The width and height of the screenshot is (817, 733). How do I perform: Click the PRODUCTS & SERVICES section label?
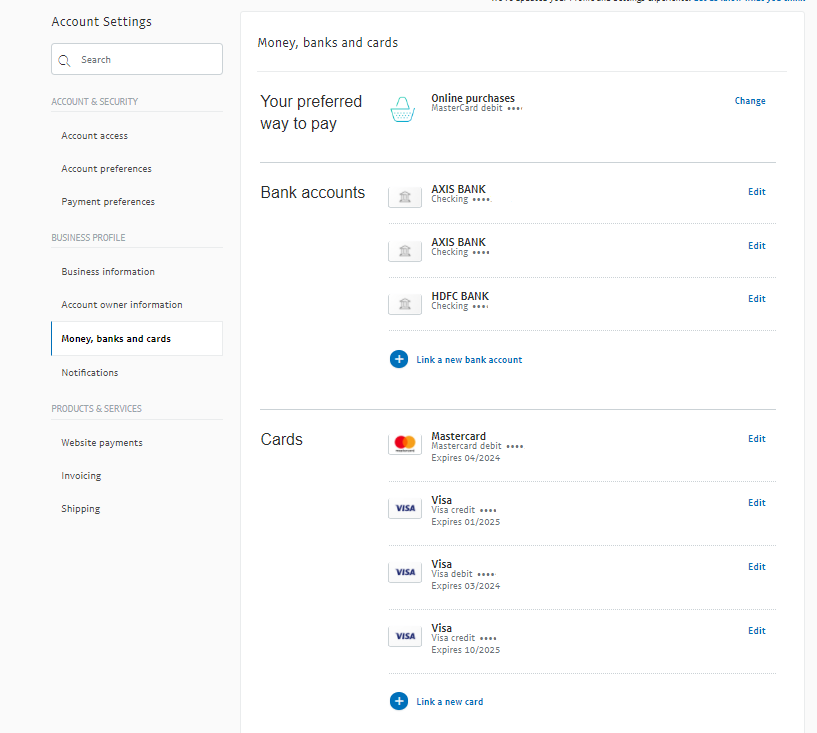[96, 408]
